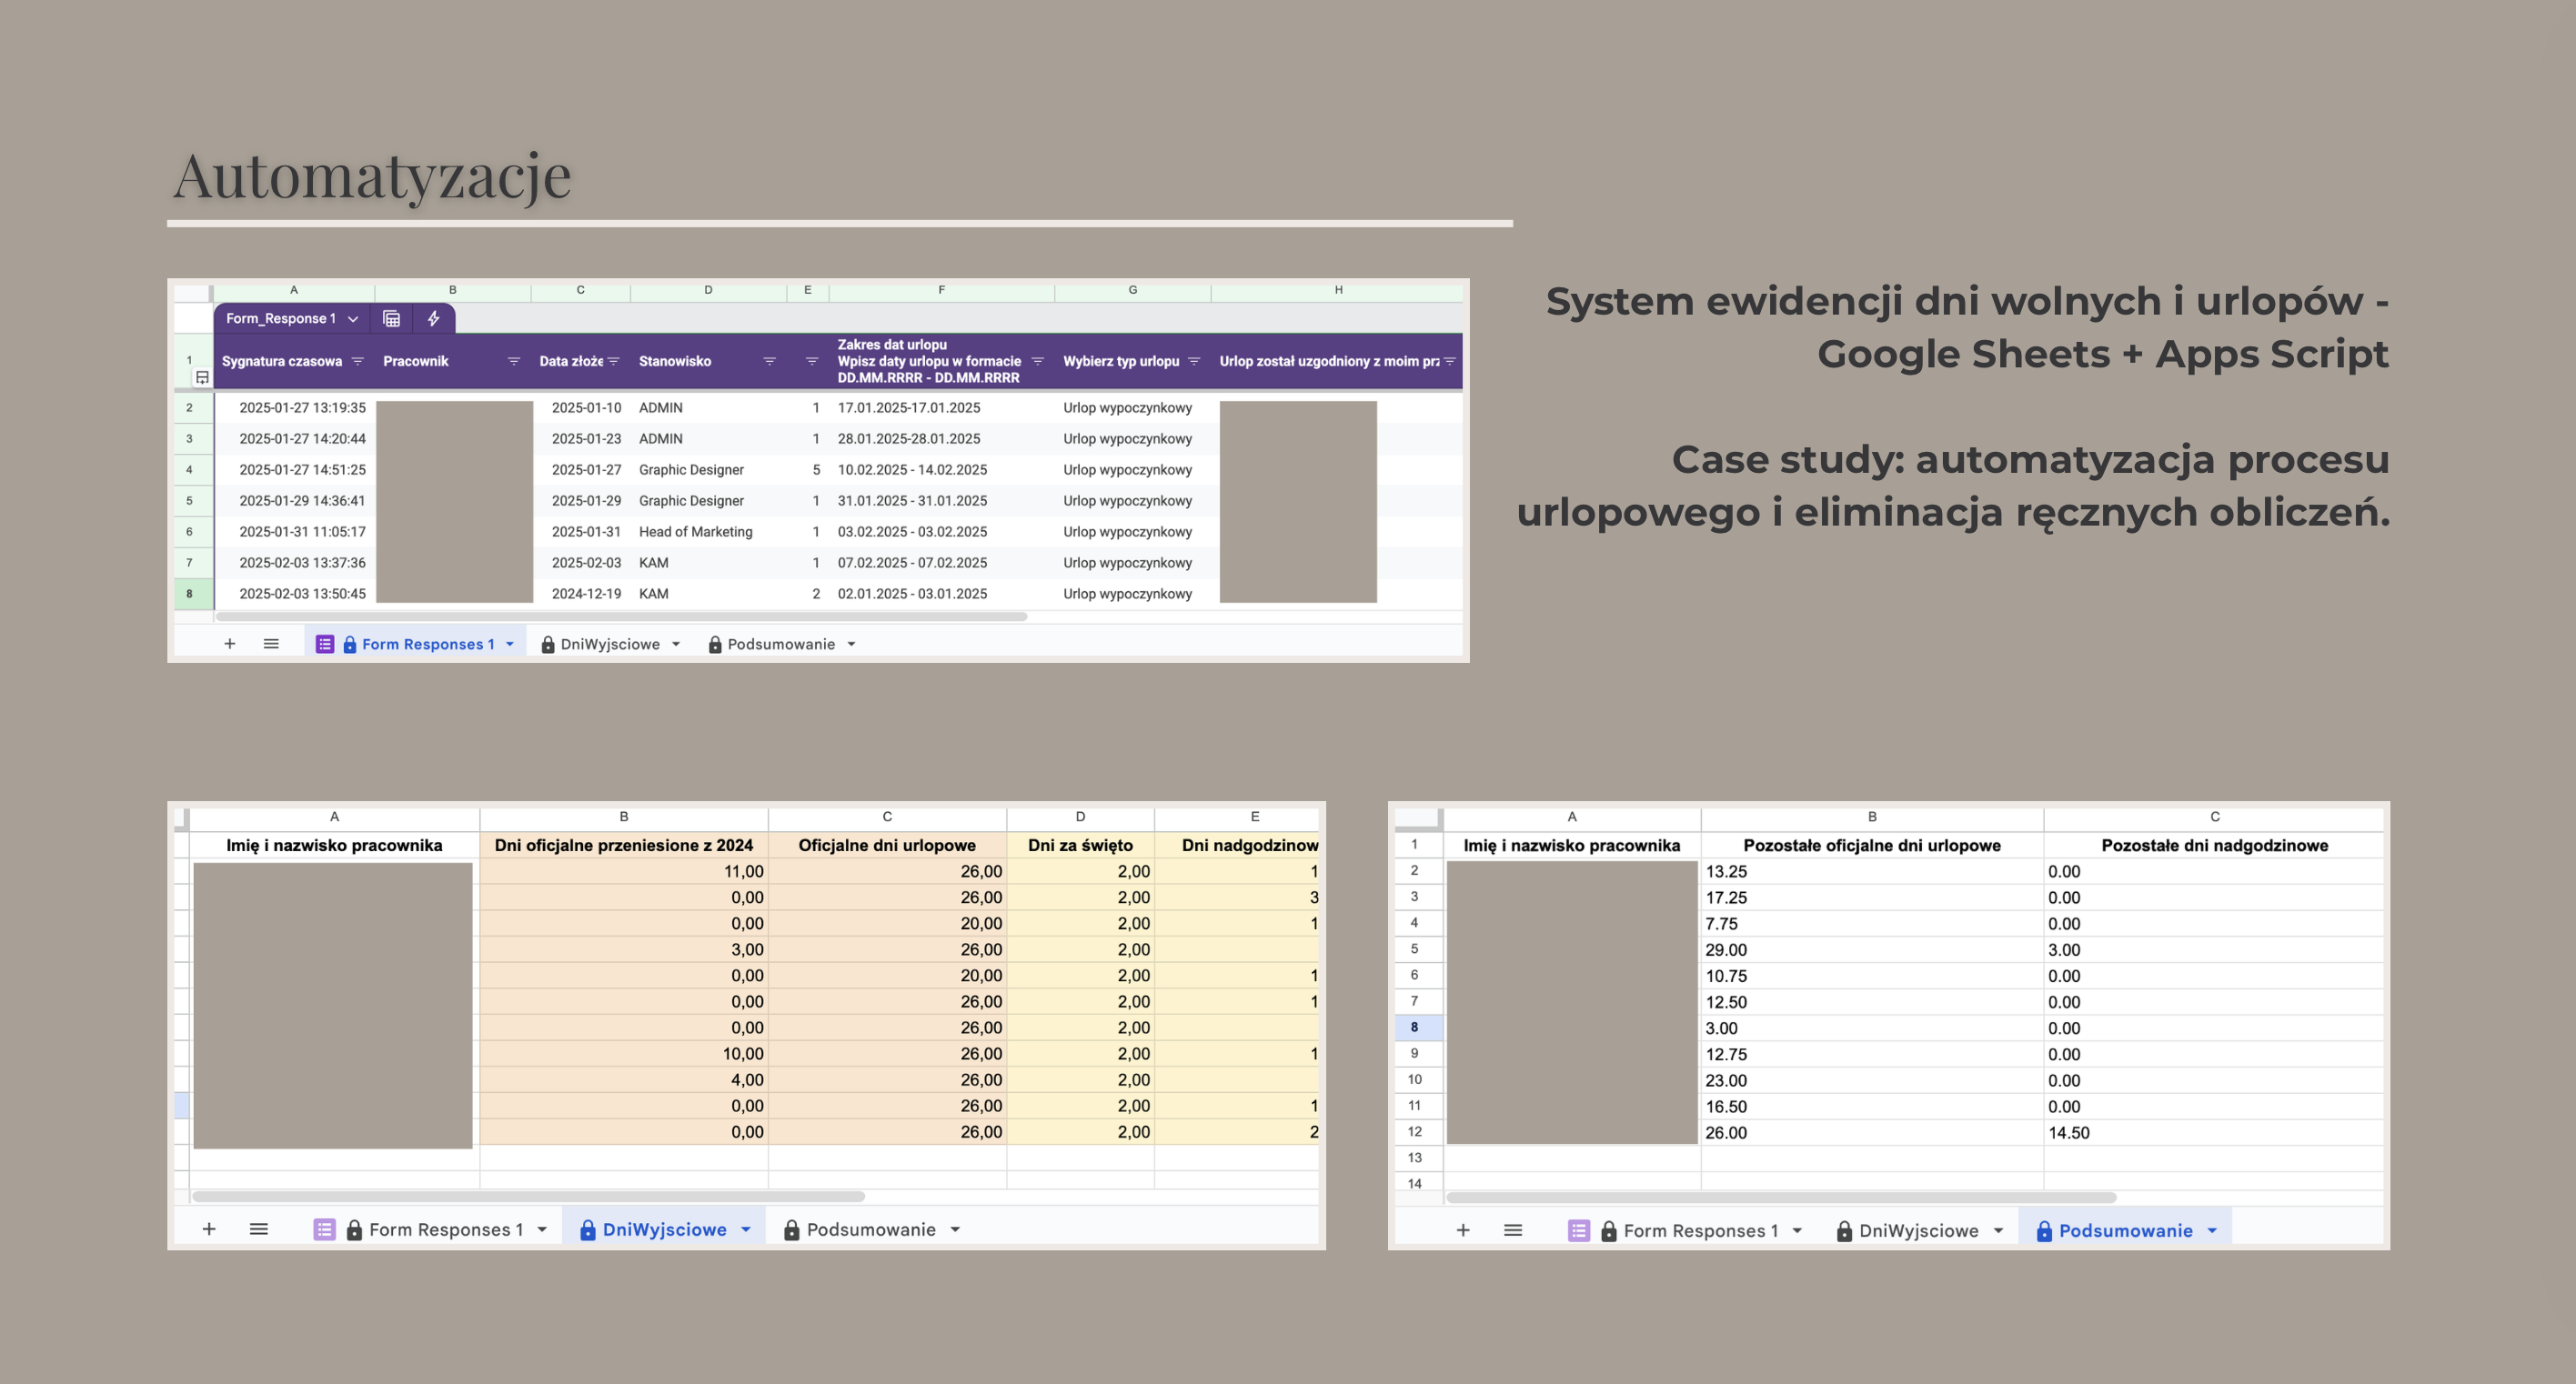Select the cell containing 14.50
The height and width of the screenshot is (1384, 2576).
(x=2214, y=1133)
